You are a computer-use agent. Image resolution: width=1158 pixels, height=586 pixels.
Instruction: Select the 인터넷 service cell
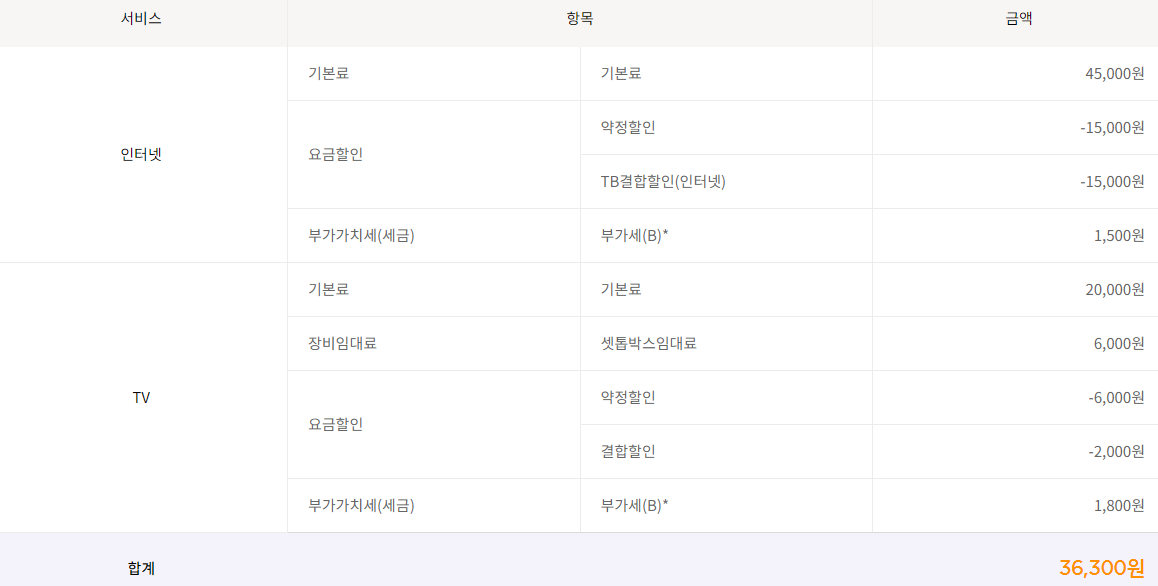click(141, 155)
